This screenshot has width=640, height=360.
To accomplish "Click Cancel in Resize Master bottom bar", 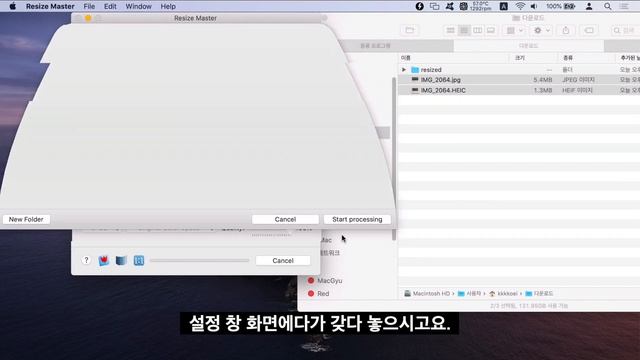I will [283, 260].
